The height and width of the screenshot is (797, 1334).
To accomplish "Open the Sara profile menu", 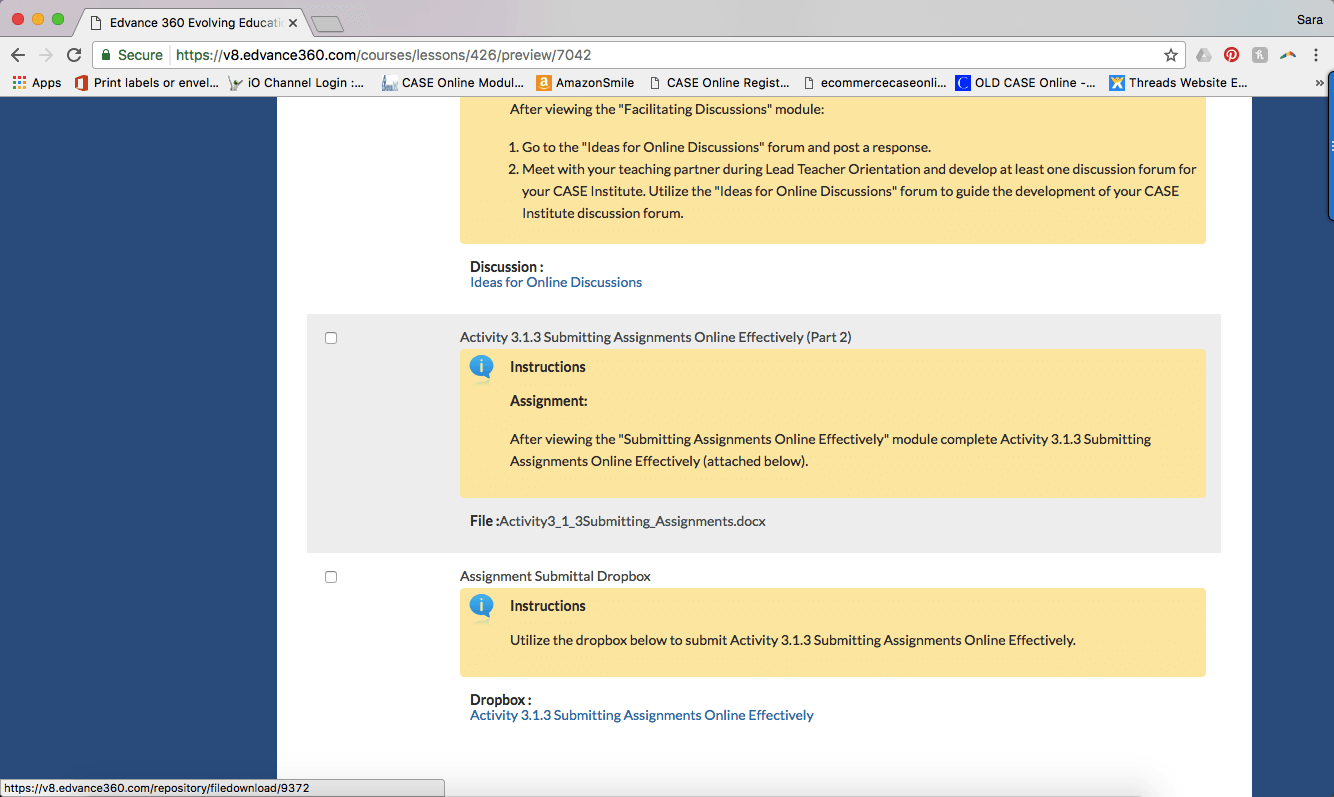I will [1309, 20].
